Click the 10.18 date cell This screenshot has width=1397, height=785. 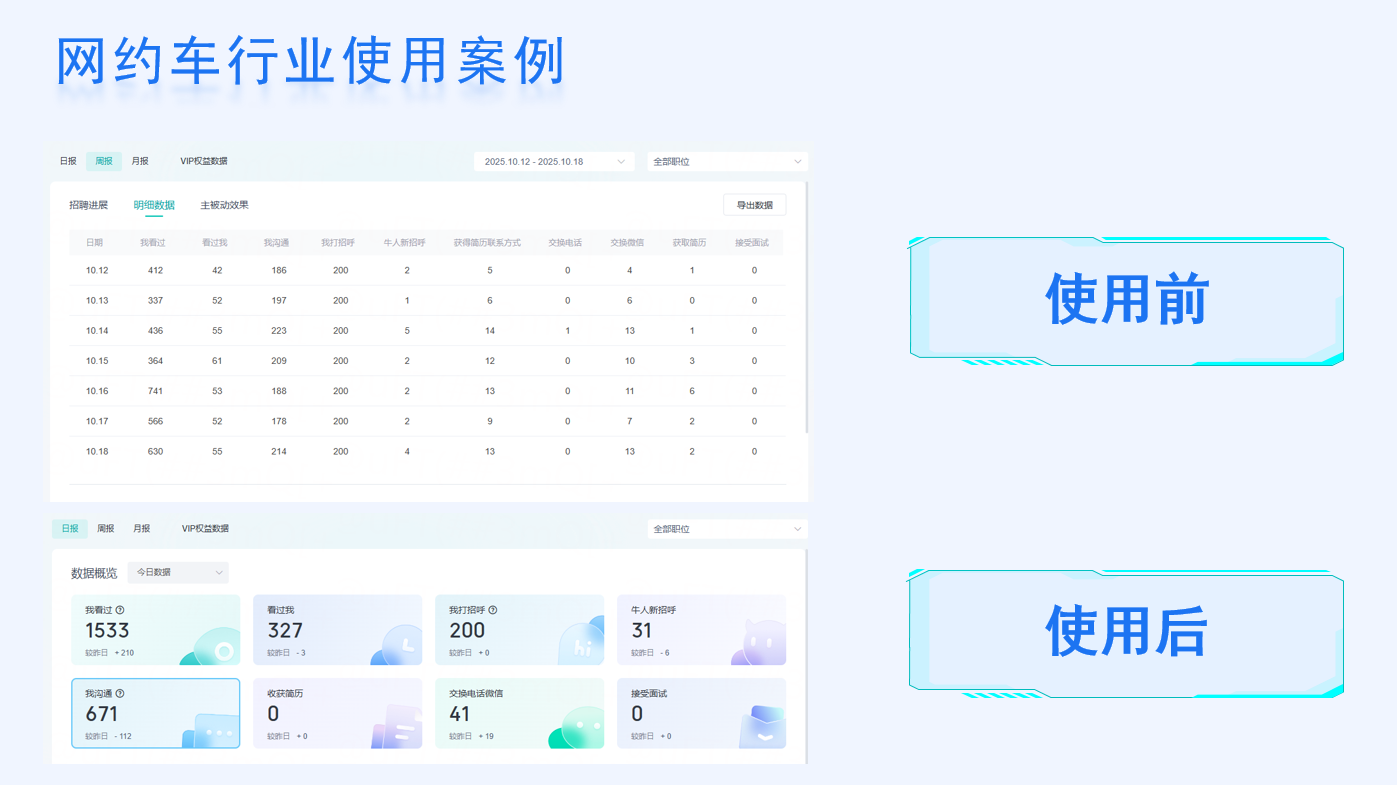pos(97,451)
